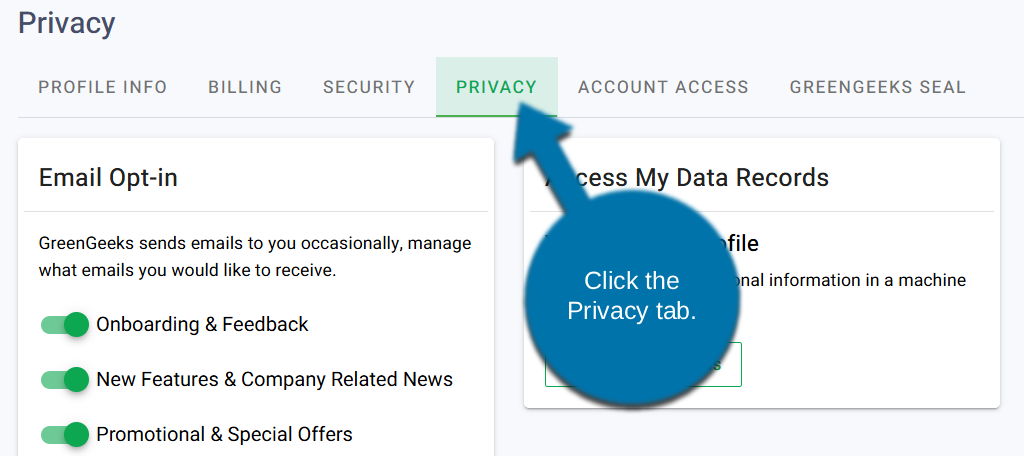
Task: Click the 'New Features & Company Related News' label
Action: pyautogui.click(x=274, y=380)
